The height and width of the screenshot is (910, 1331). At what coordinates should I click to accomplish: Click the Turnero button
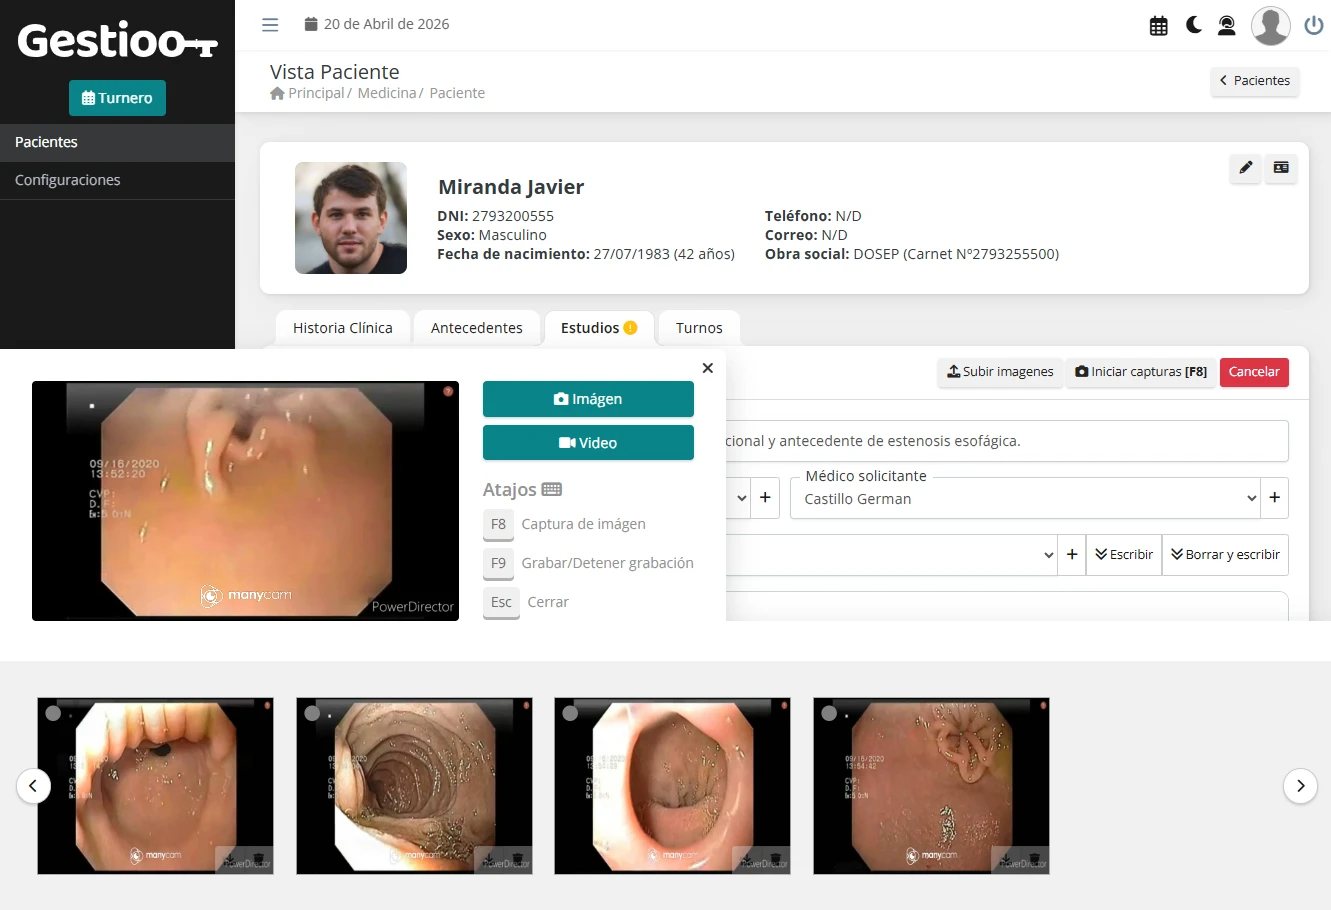tap(117, 98)
